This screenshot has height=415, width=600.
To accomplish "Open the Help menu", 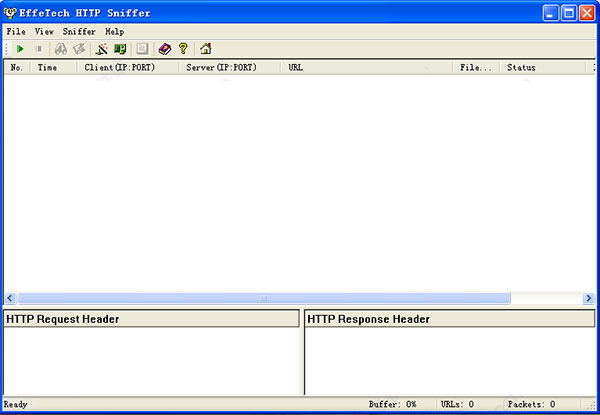I will pos(114,31).
